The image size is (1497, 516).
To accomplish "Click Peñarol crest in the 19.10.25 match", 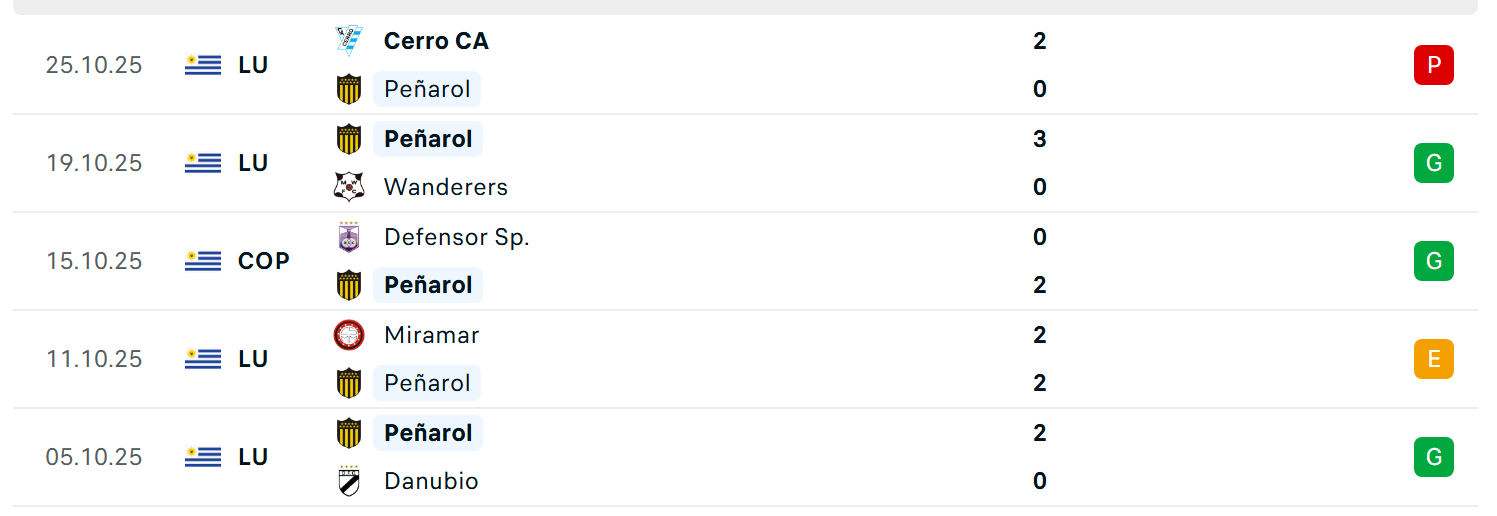I will (349, 139).
